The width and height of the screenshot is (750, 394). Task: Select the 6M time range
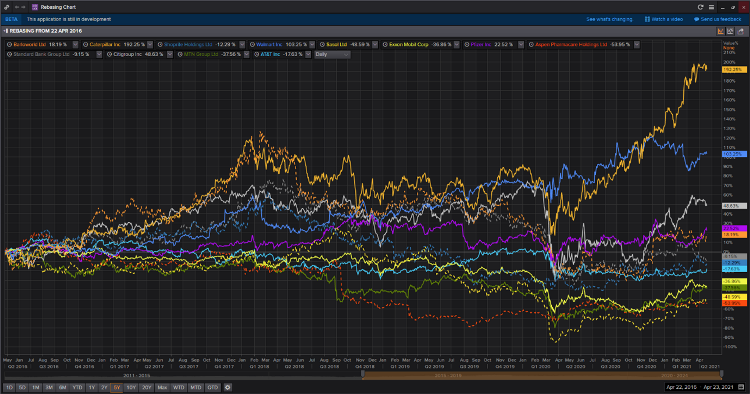62,387
